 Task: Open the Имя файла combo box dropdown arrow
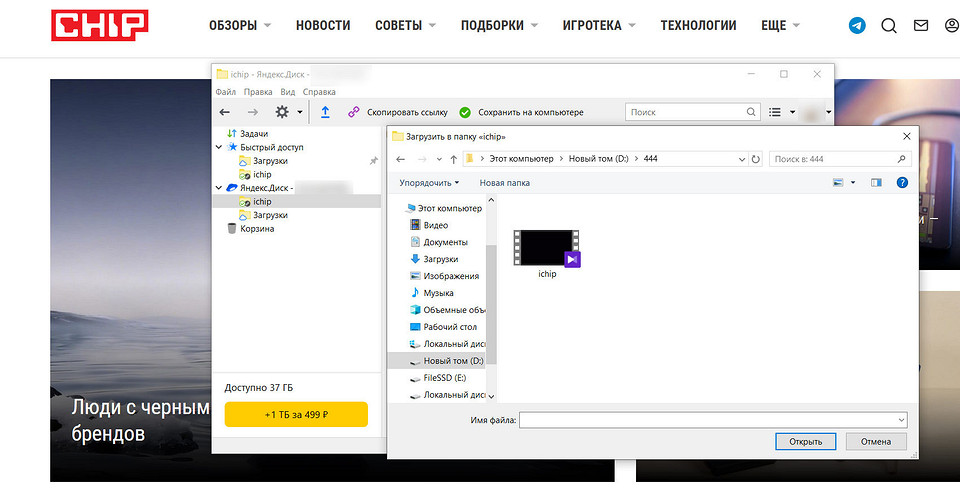click(x=901, y=421)
